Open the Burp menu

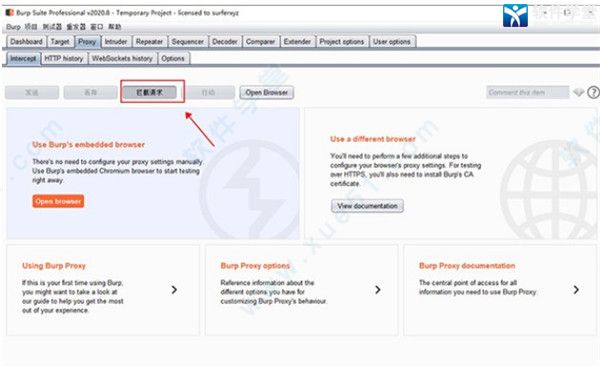click(x=13, y=27)
